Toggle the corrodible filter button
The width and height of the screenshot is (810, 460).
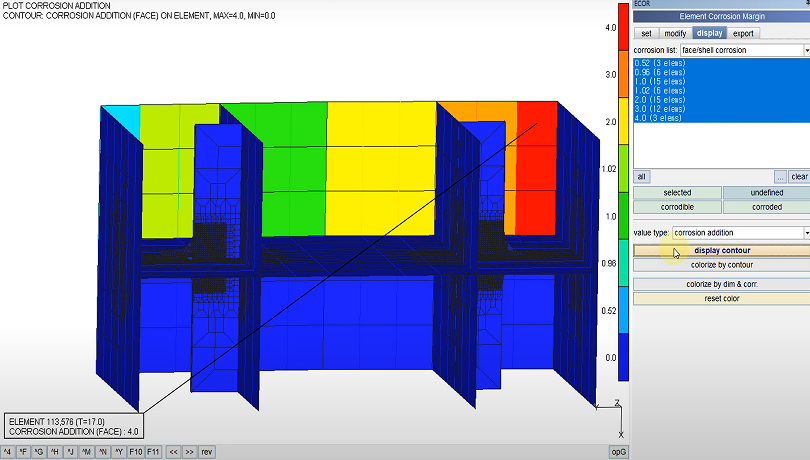tap(677, 206)
